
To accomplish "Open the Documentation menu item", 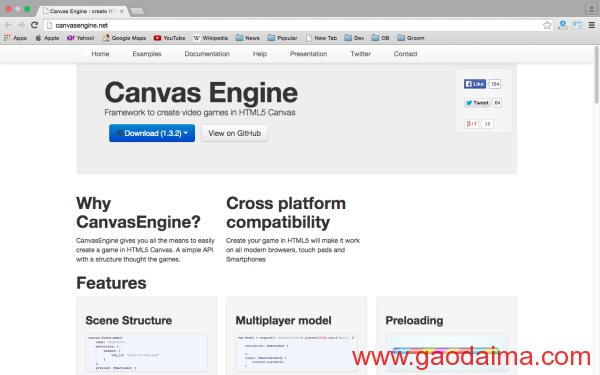I will point(207,54).
